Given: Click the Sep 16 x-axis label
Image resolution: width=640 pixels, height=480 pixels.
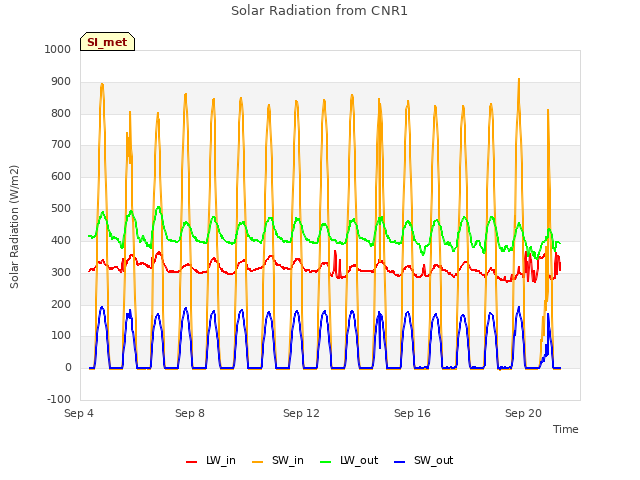Looking at the screenshot, I should coord(412,413).
